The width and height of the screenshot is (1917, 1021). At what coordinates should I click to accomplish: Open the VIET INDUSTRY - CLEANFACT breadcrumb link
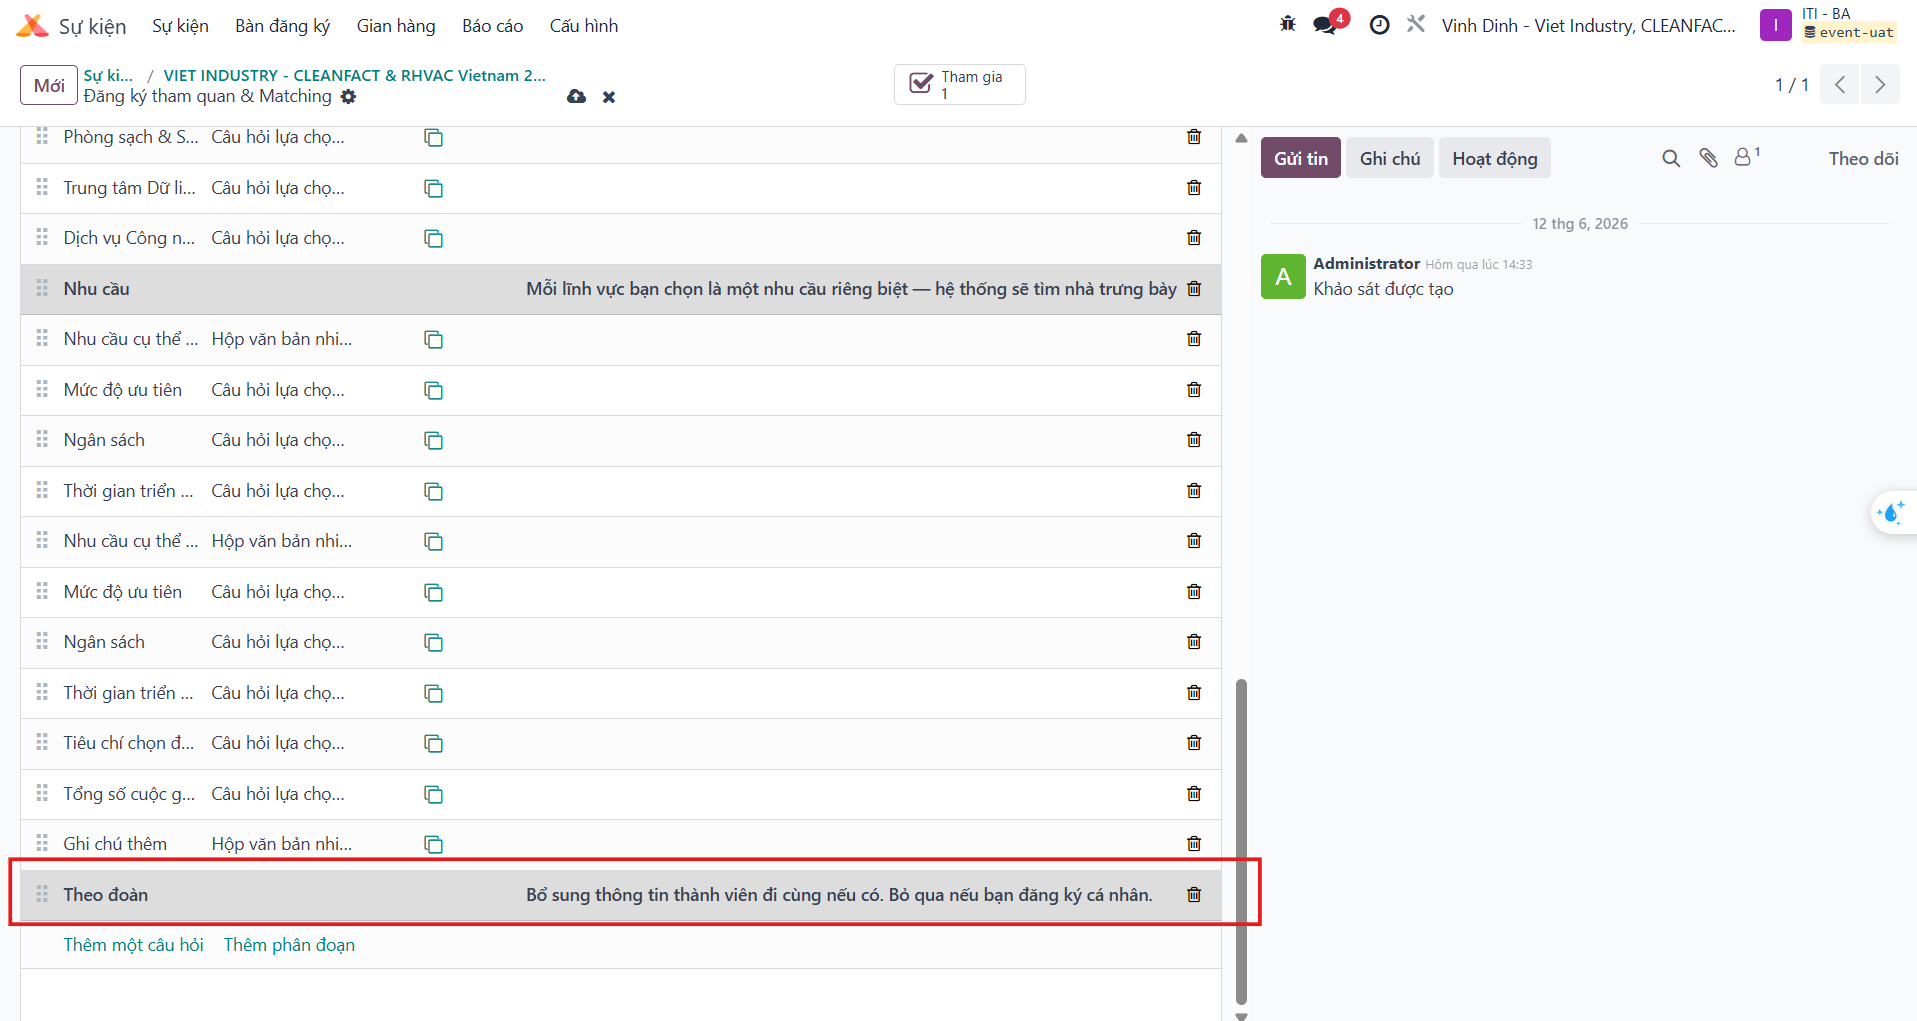pyautogui.click(x=354, y=75)
